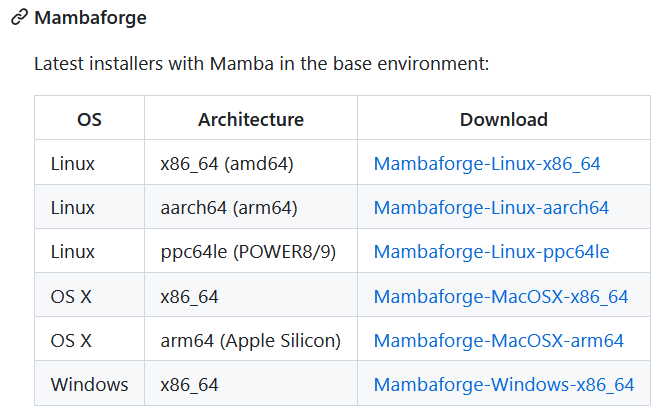Click the x86_64 architecture cell in Windows row

pos(189,385)
